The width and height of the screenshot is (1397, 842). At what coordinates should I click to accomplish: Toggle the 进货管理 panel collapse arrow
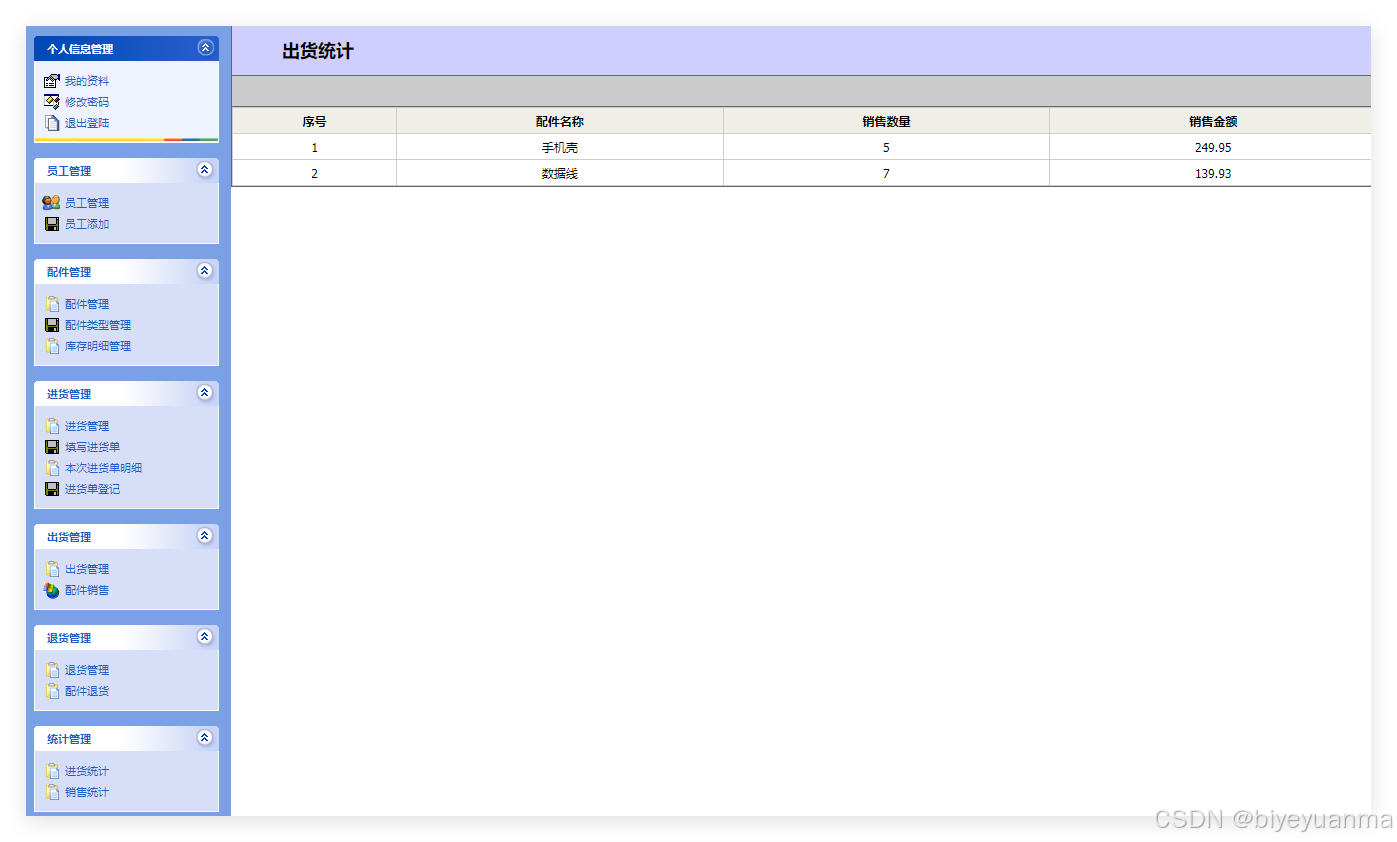[205, 392]
